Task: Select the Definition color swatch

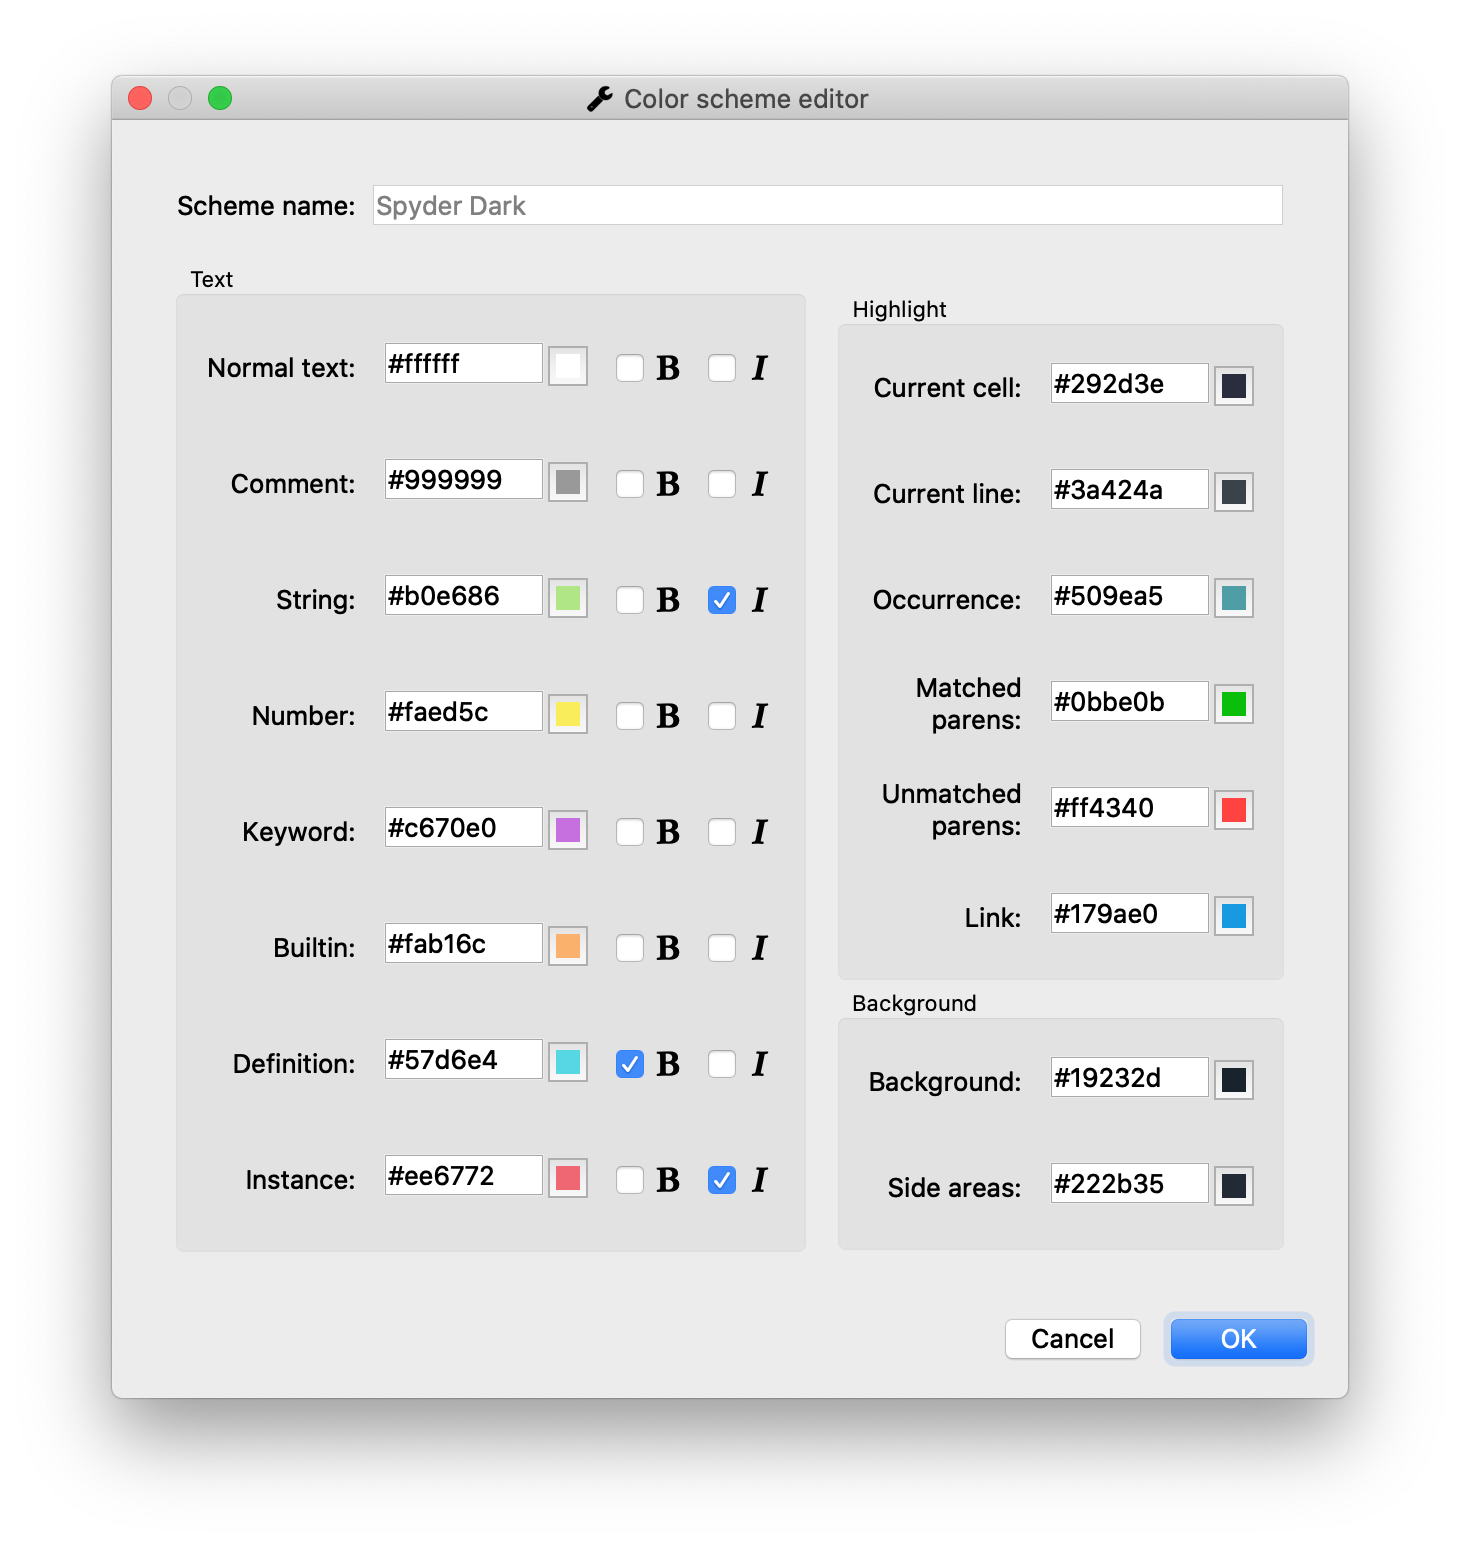Action: tap(567, 1060)
